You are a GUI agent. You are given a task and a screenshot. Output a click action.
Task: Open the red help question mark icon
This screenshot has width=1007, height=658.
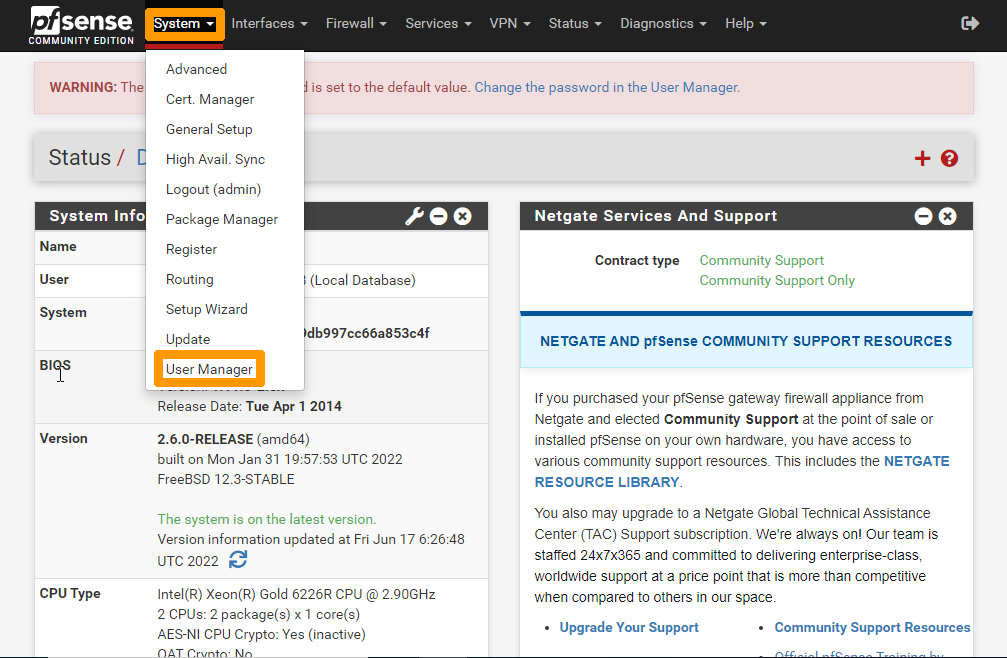949,158
